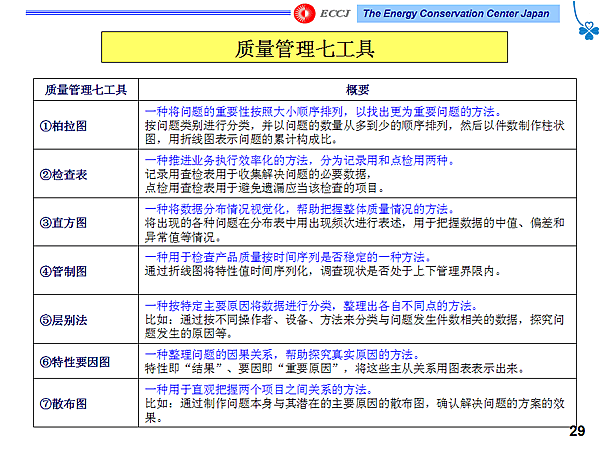This screenshot has width=600, height=450.
Task: Select the ⑤层别法 row label
Action: pyautogui.click(x=63, y=319)
